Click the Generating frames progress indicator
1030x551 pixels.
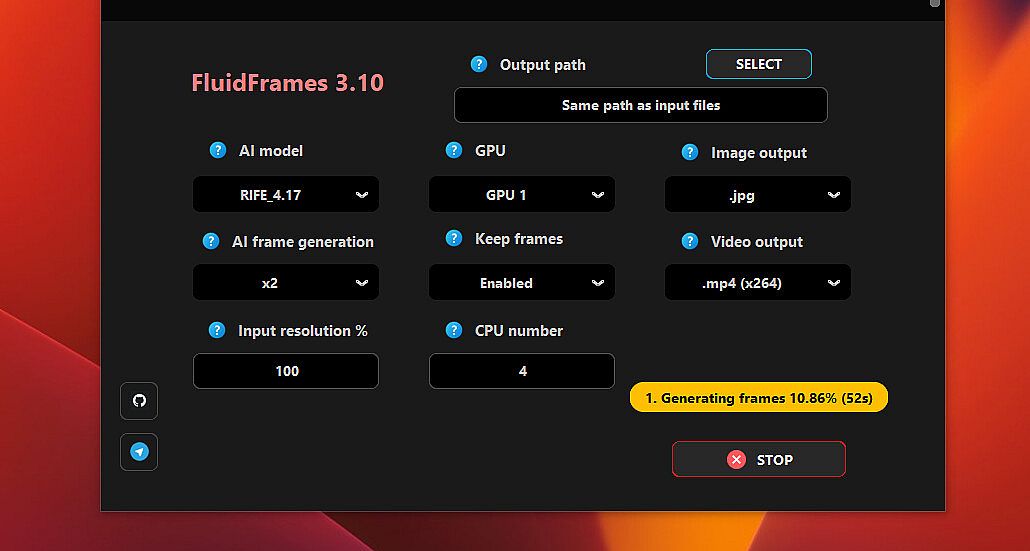pyautogui.click(x=759, y=398)
